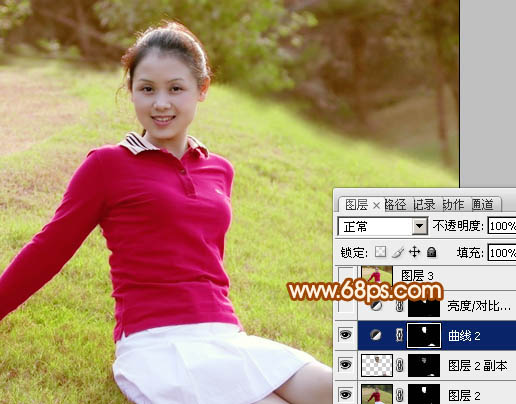Click the mask link icon on 曲线 2
The height and width of the screenshot is (404, 516).
(399, 335)
